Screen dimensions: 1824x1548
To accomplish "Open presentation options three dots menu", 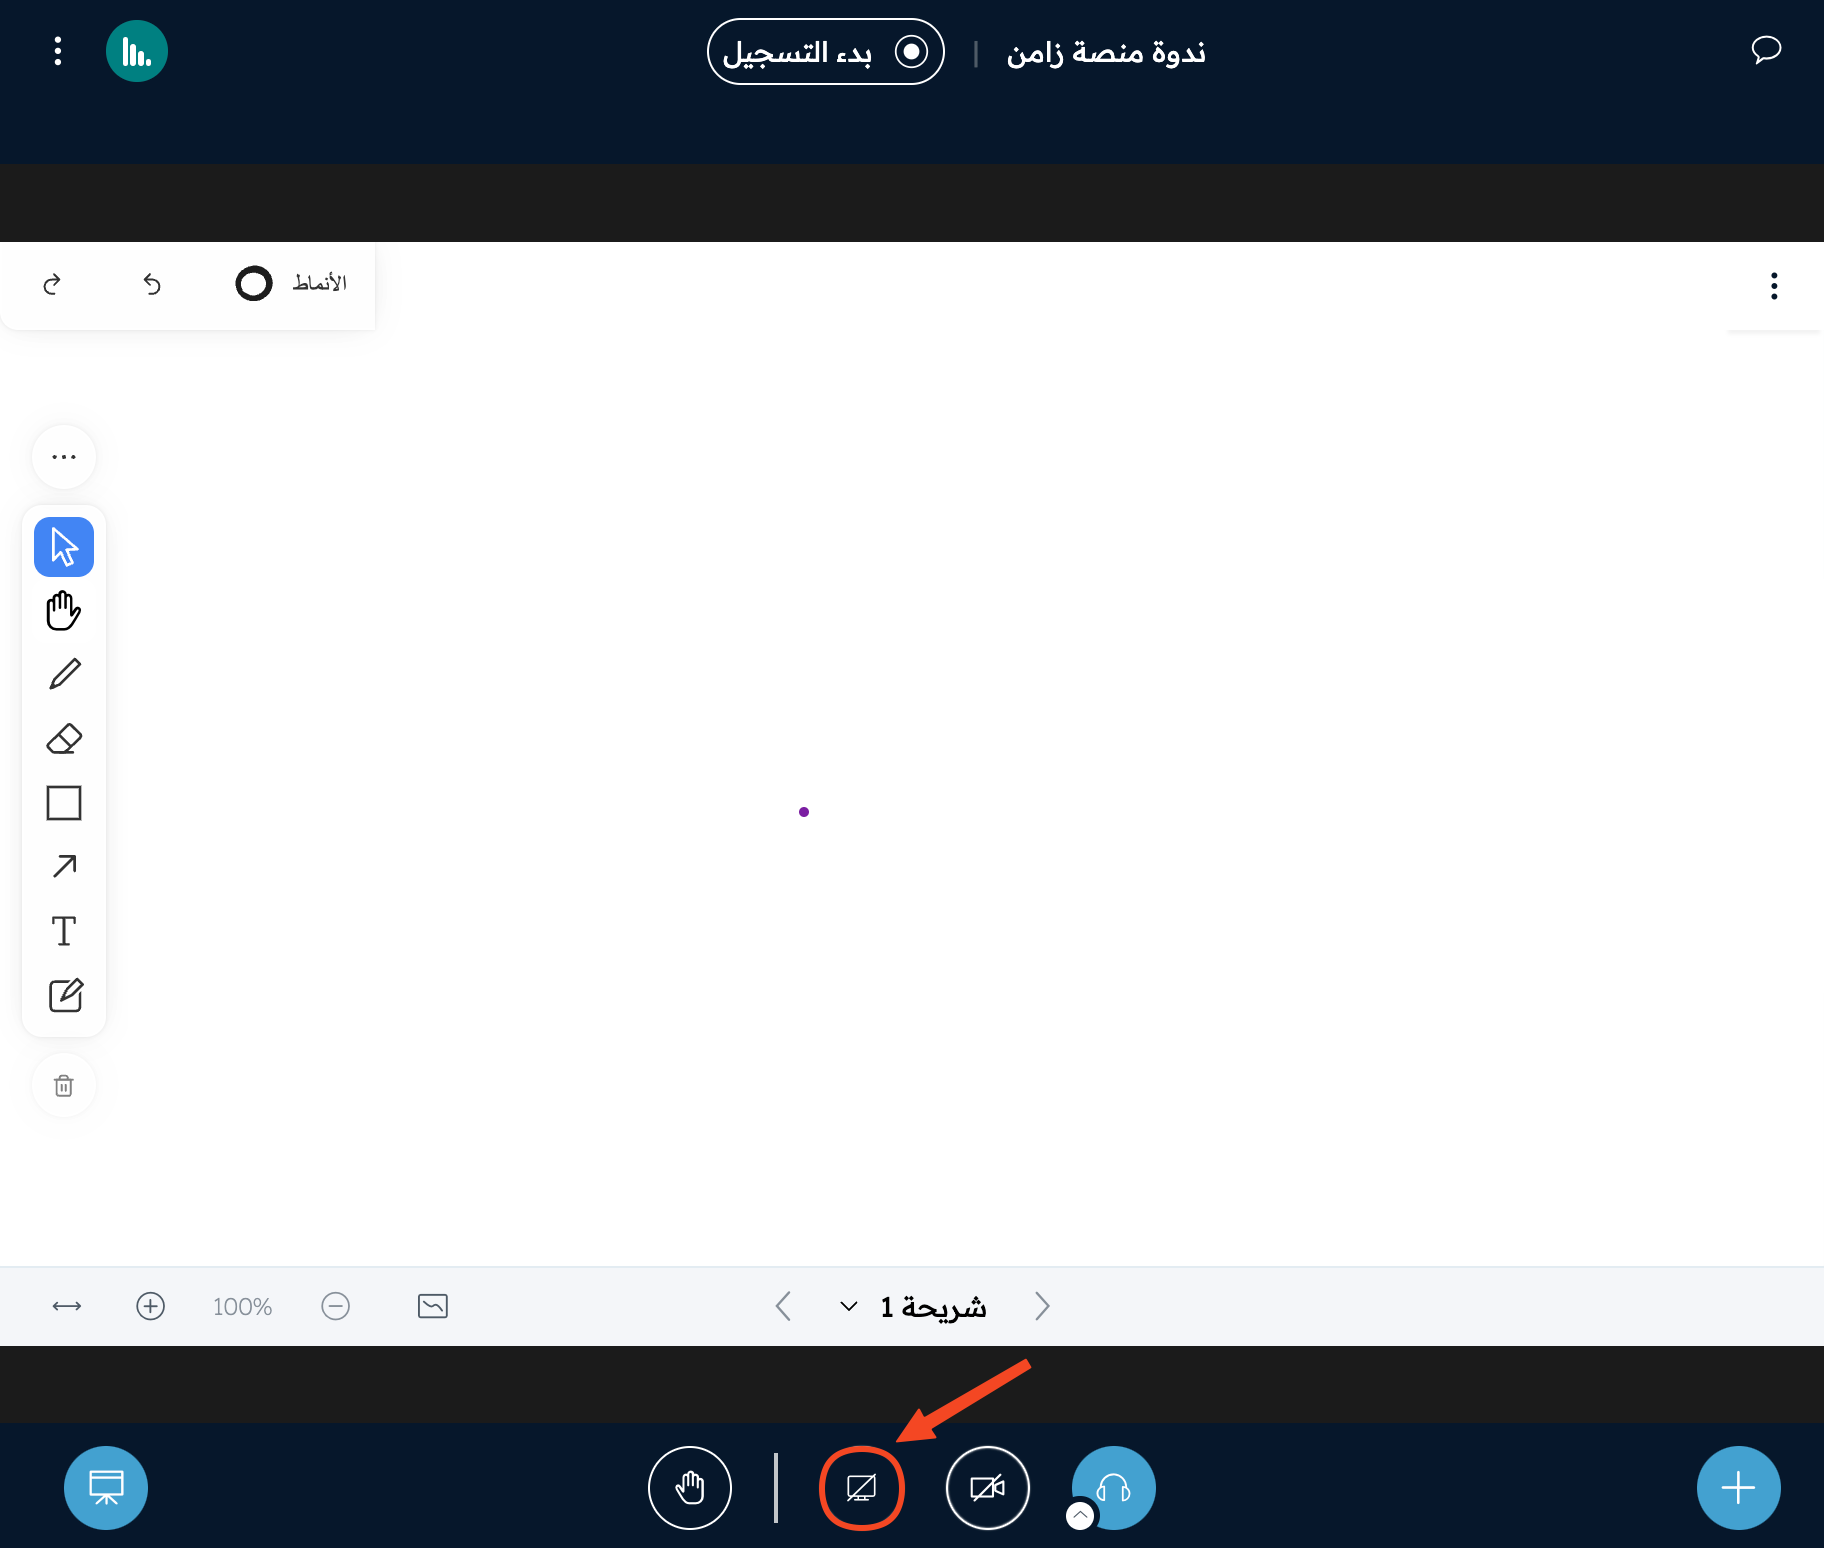I will [1774, 286].
